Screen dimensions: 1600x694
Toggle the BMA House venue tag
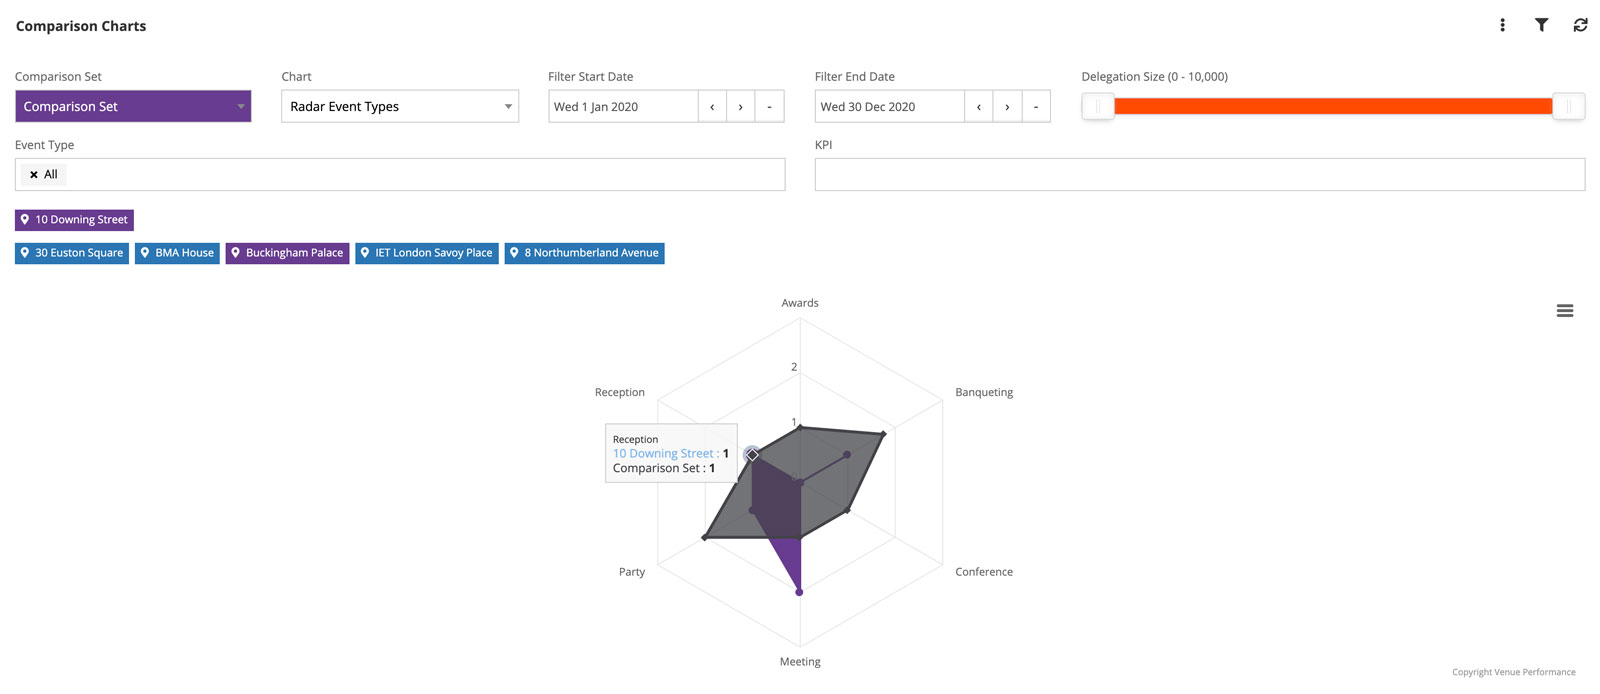[177, 253]
